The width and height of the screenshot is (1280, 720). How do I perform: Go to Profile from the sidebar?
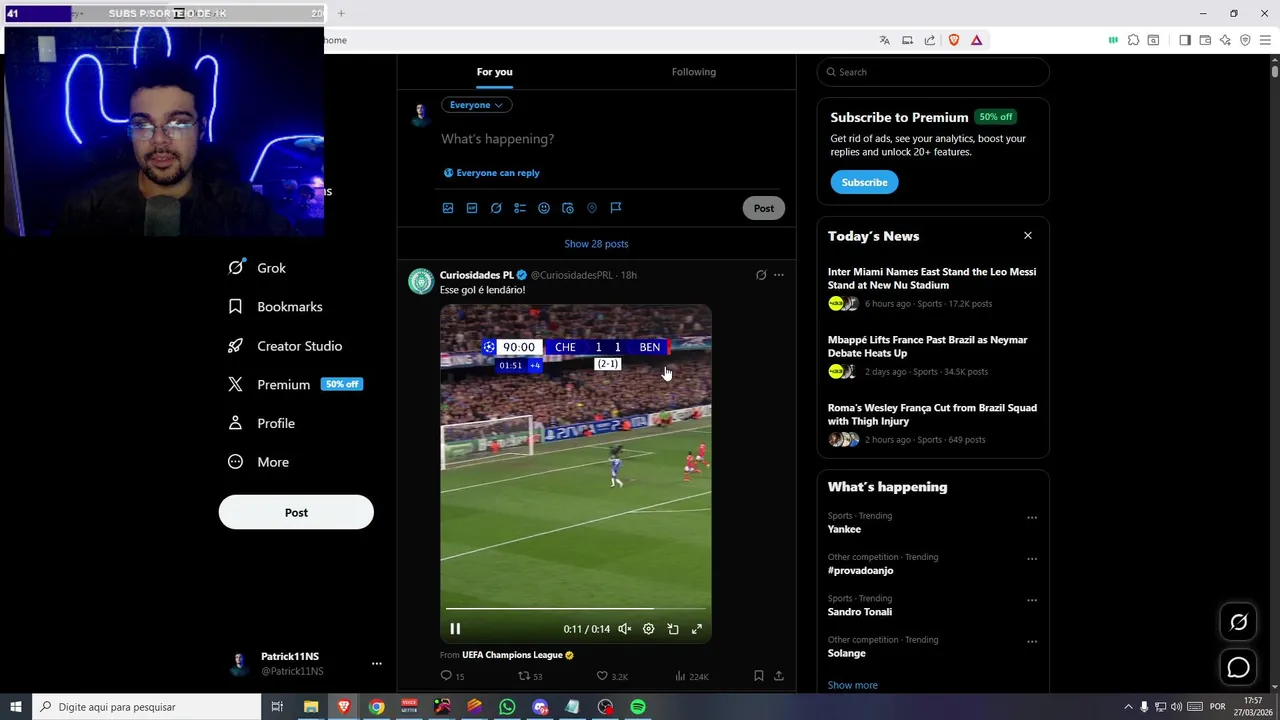[261, 424]
